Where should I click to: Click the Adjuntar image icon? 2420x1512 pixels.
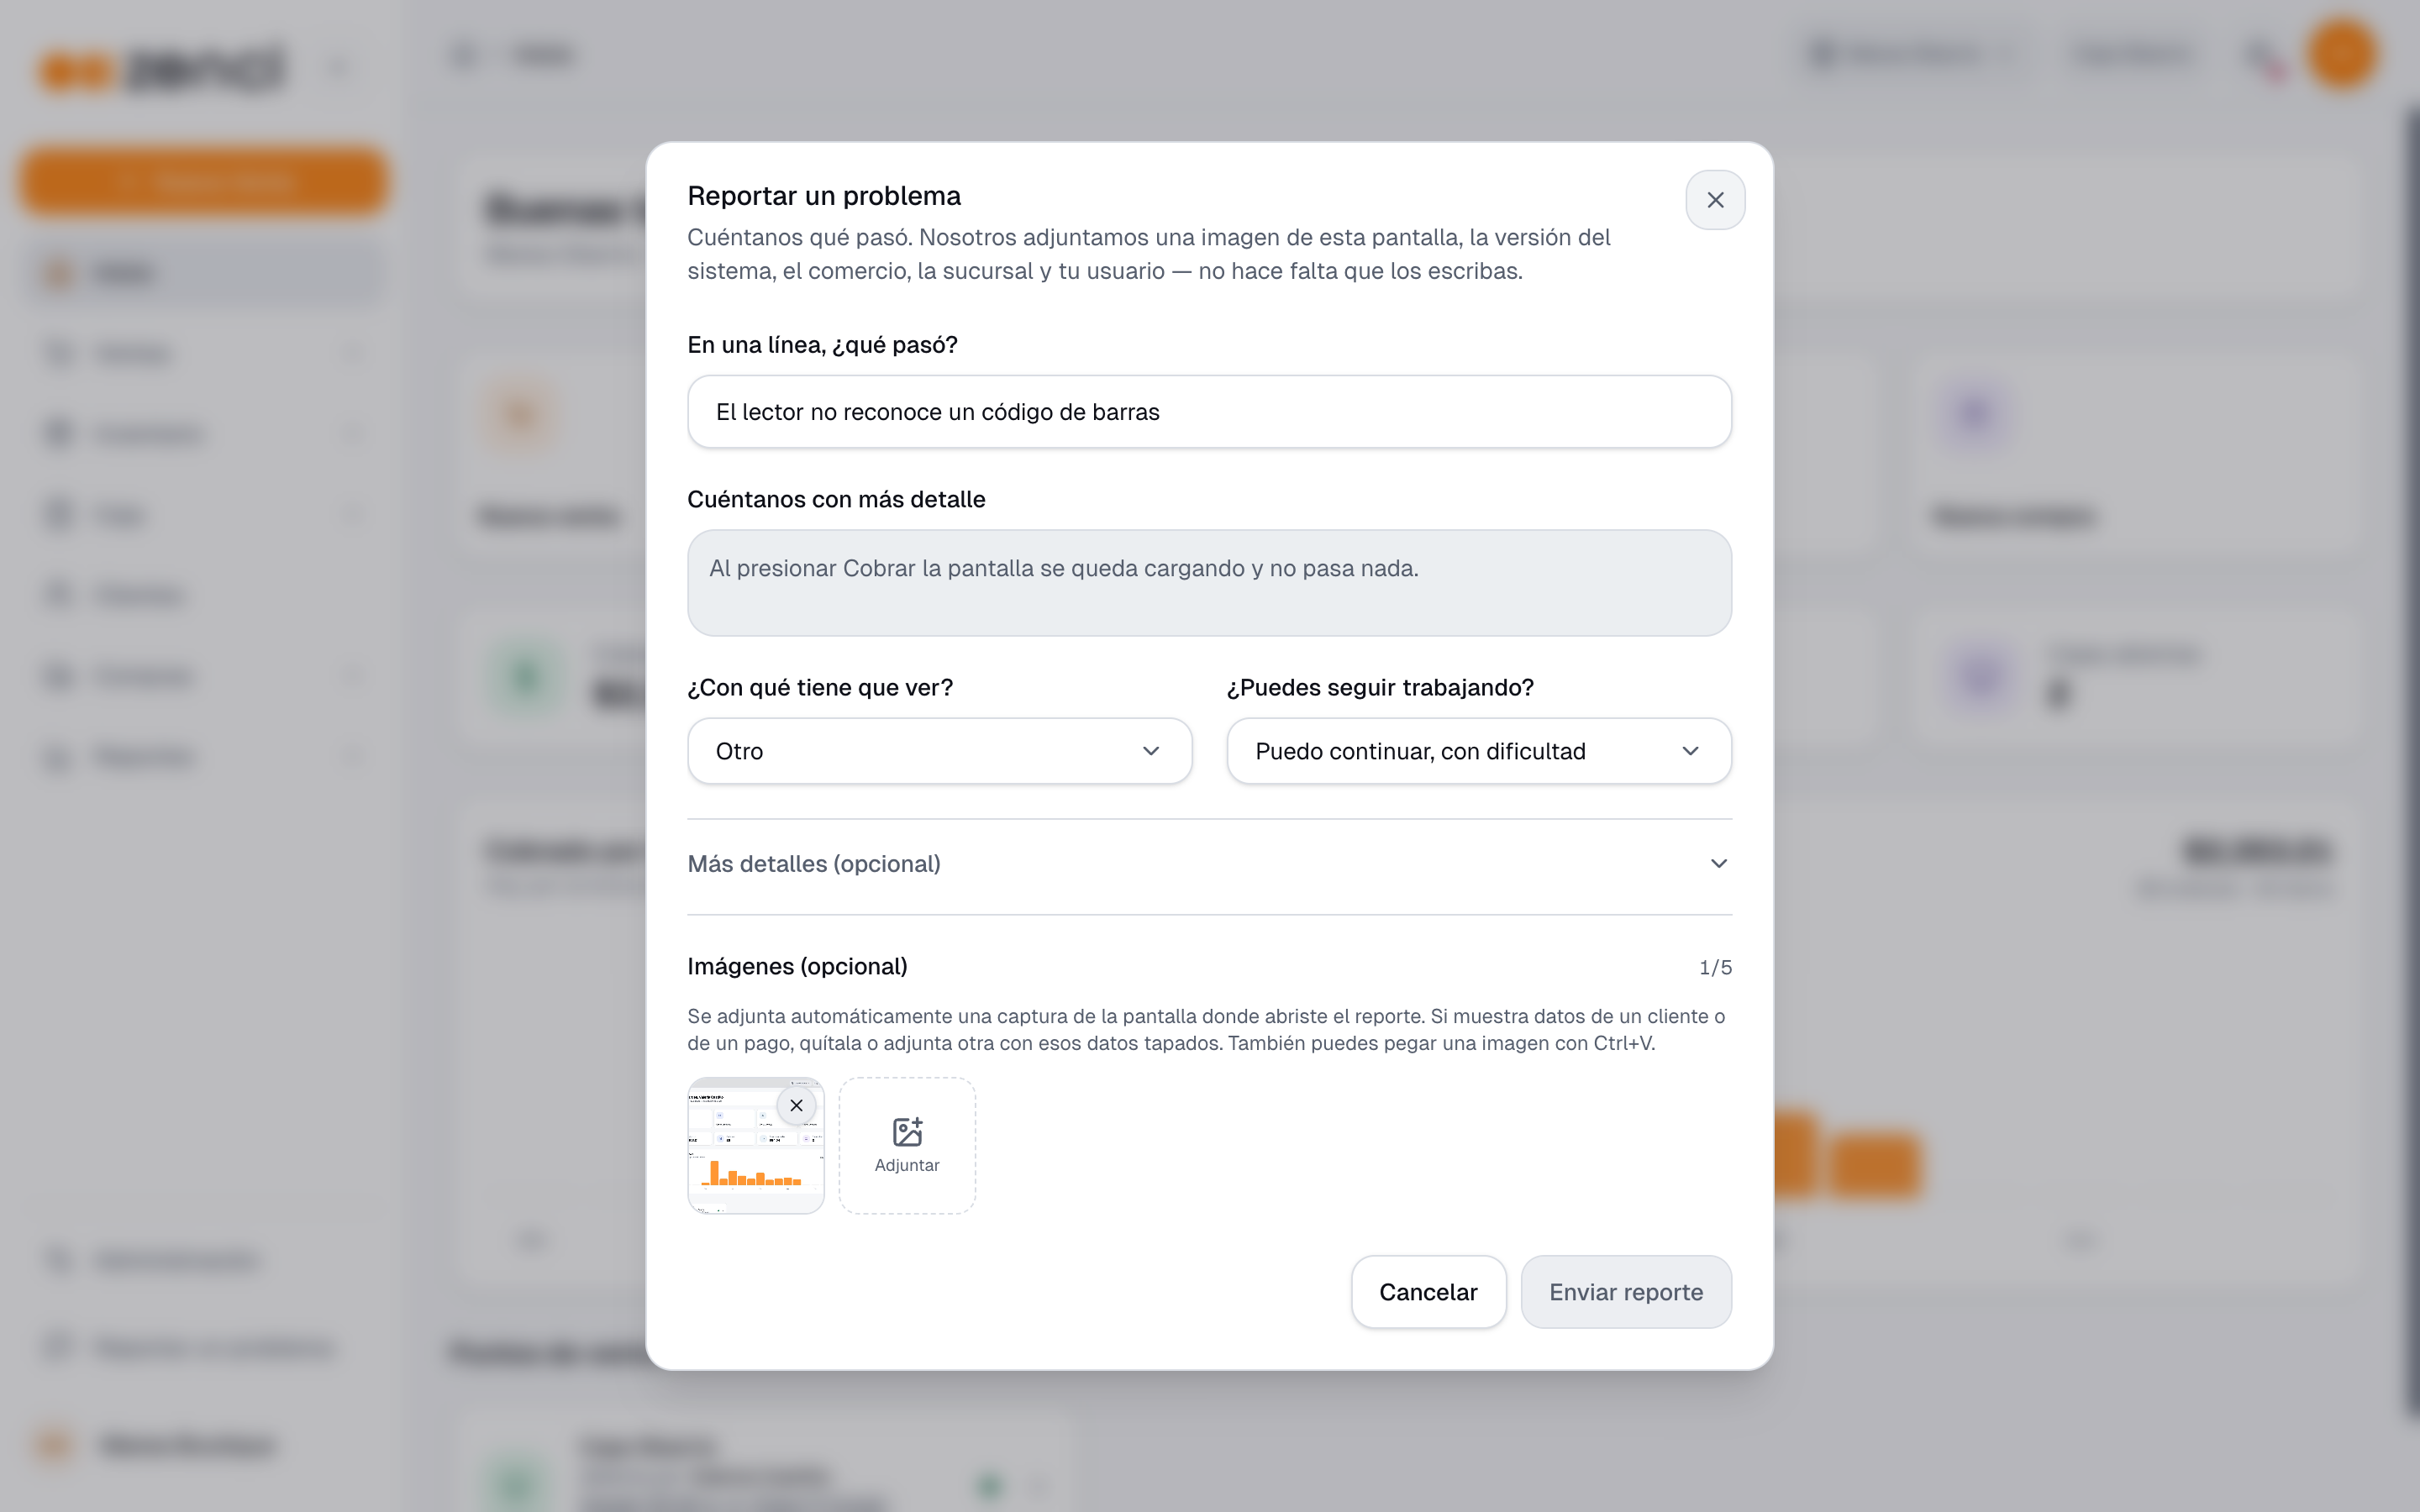907,1132
